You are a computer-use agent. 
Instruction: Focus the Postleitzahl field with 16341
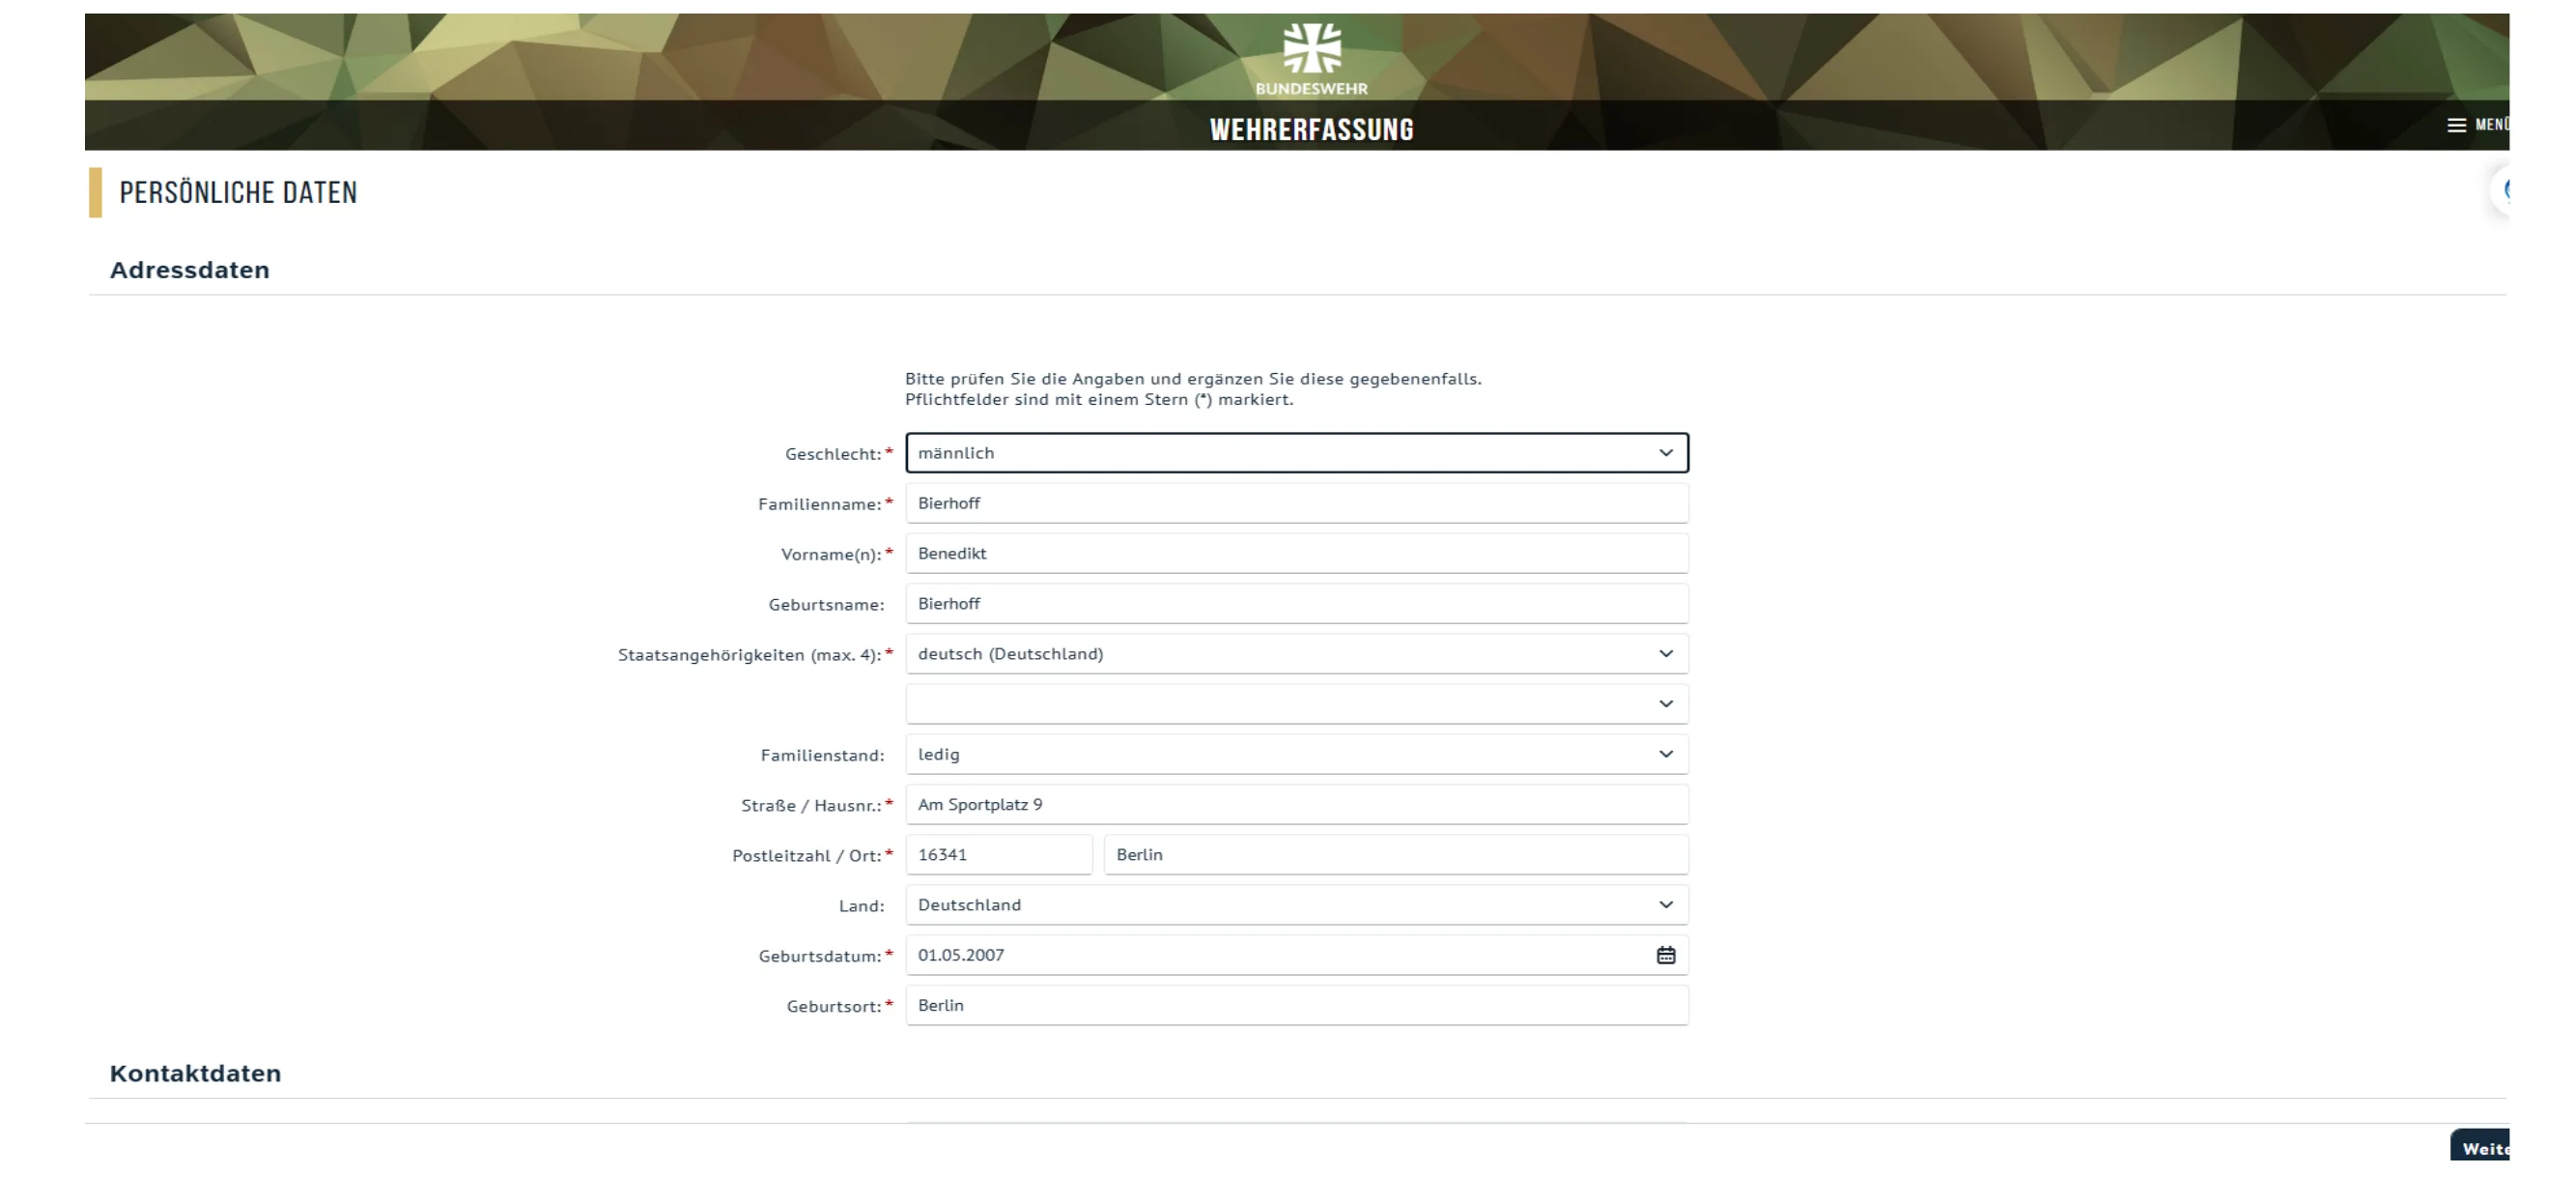998,855
